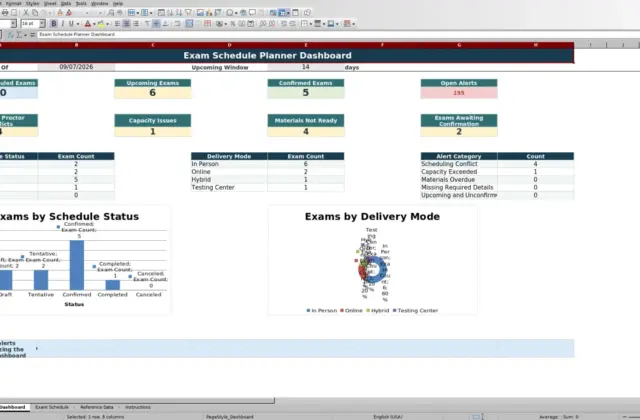Open the Borders dropdown arrow
The image size is (640, 420).
click(311, 24)
